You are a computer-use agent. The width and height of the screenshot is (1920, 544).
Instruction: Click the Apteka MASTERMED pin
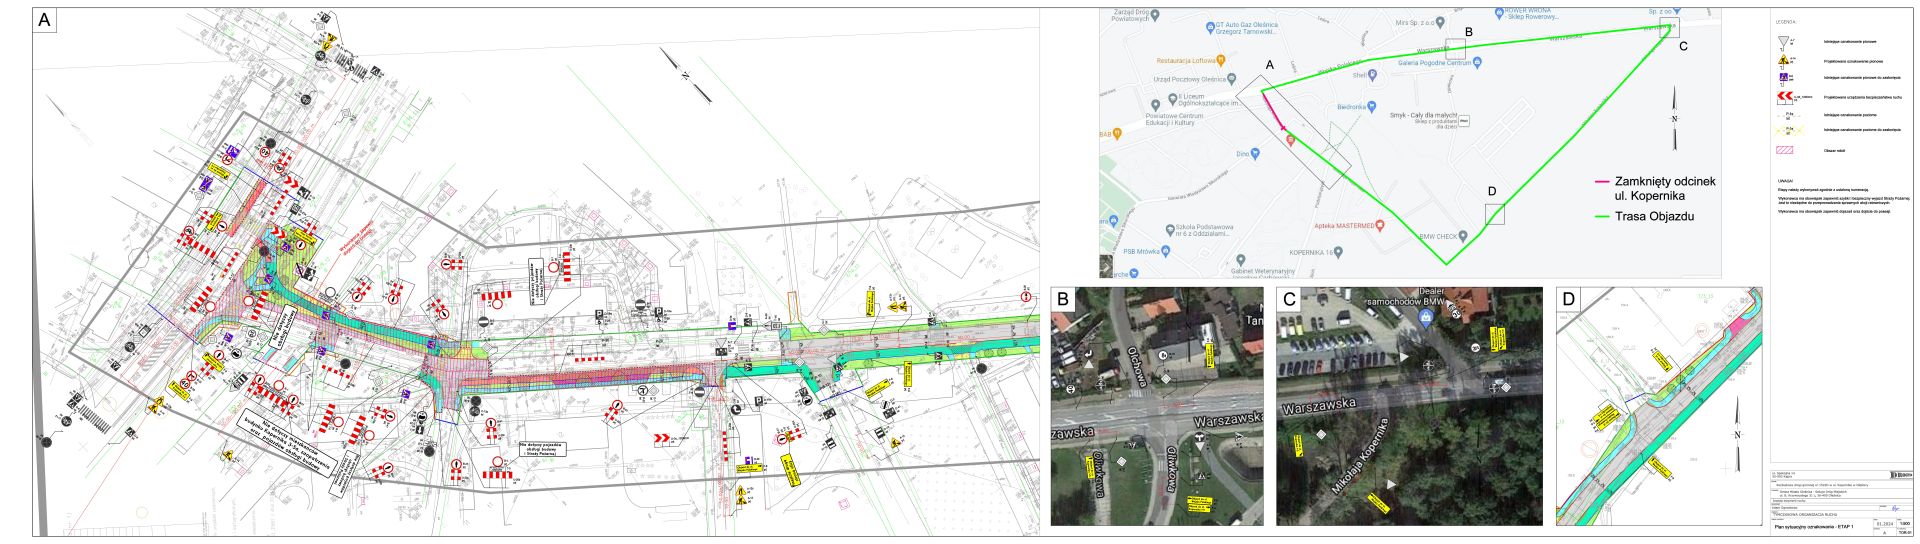coord(1381,225)
